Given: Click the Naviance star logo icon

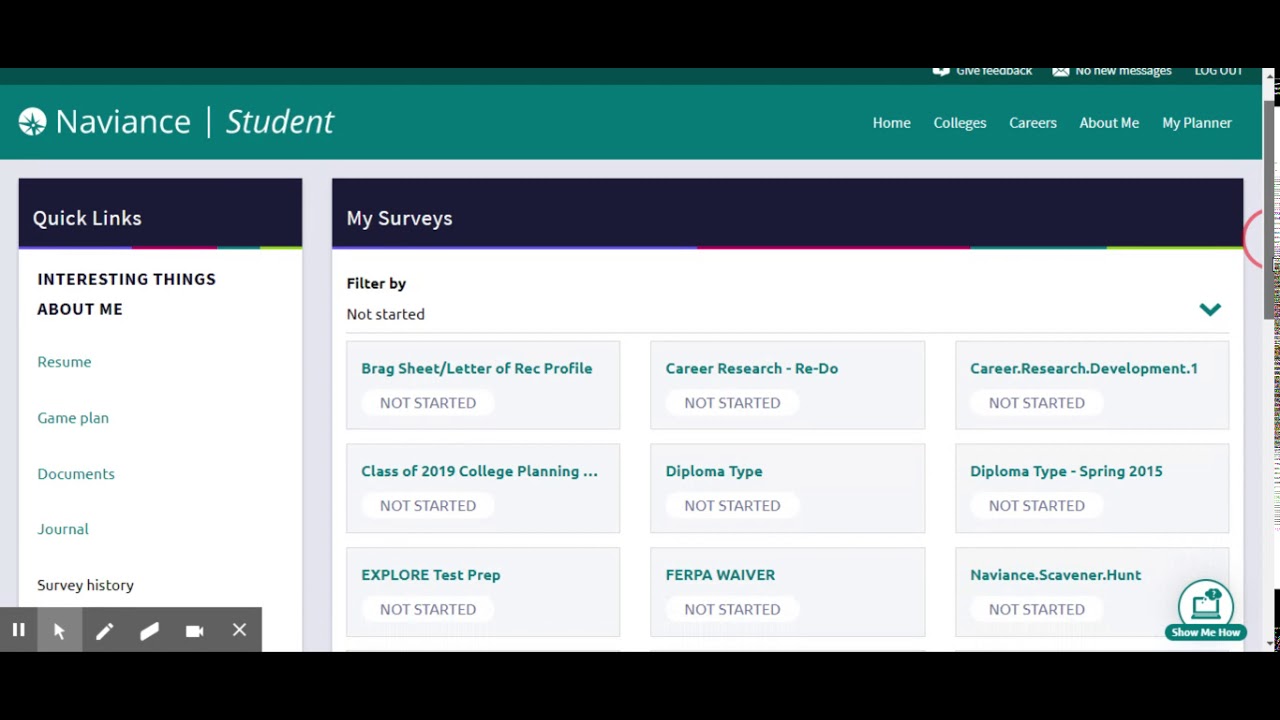Looking at the screenshot, I should pyautogui.click(x=32, y=122).
